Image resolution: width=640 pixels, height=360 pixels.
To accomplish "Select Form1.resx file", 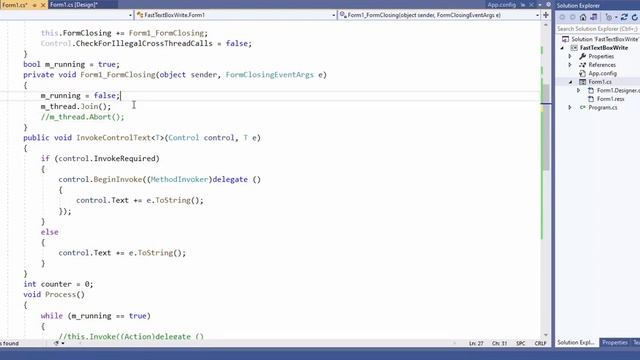I will pyautogui.click(x=610, y=99).
